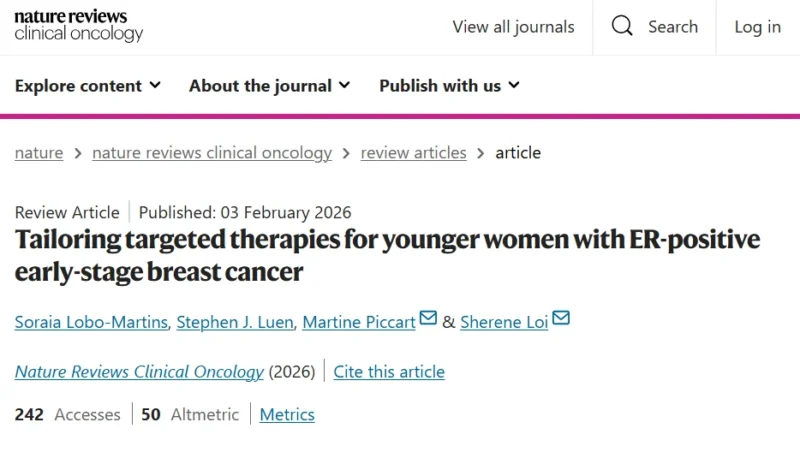Click the Nature Reviews Clinical Oncology logo
This screenshot has height=452, width=800.
click(78, 27)
